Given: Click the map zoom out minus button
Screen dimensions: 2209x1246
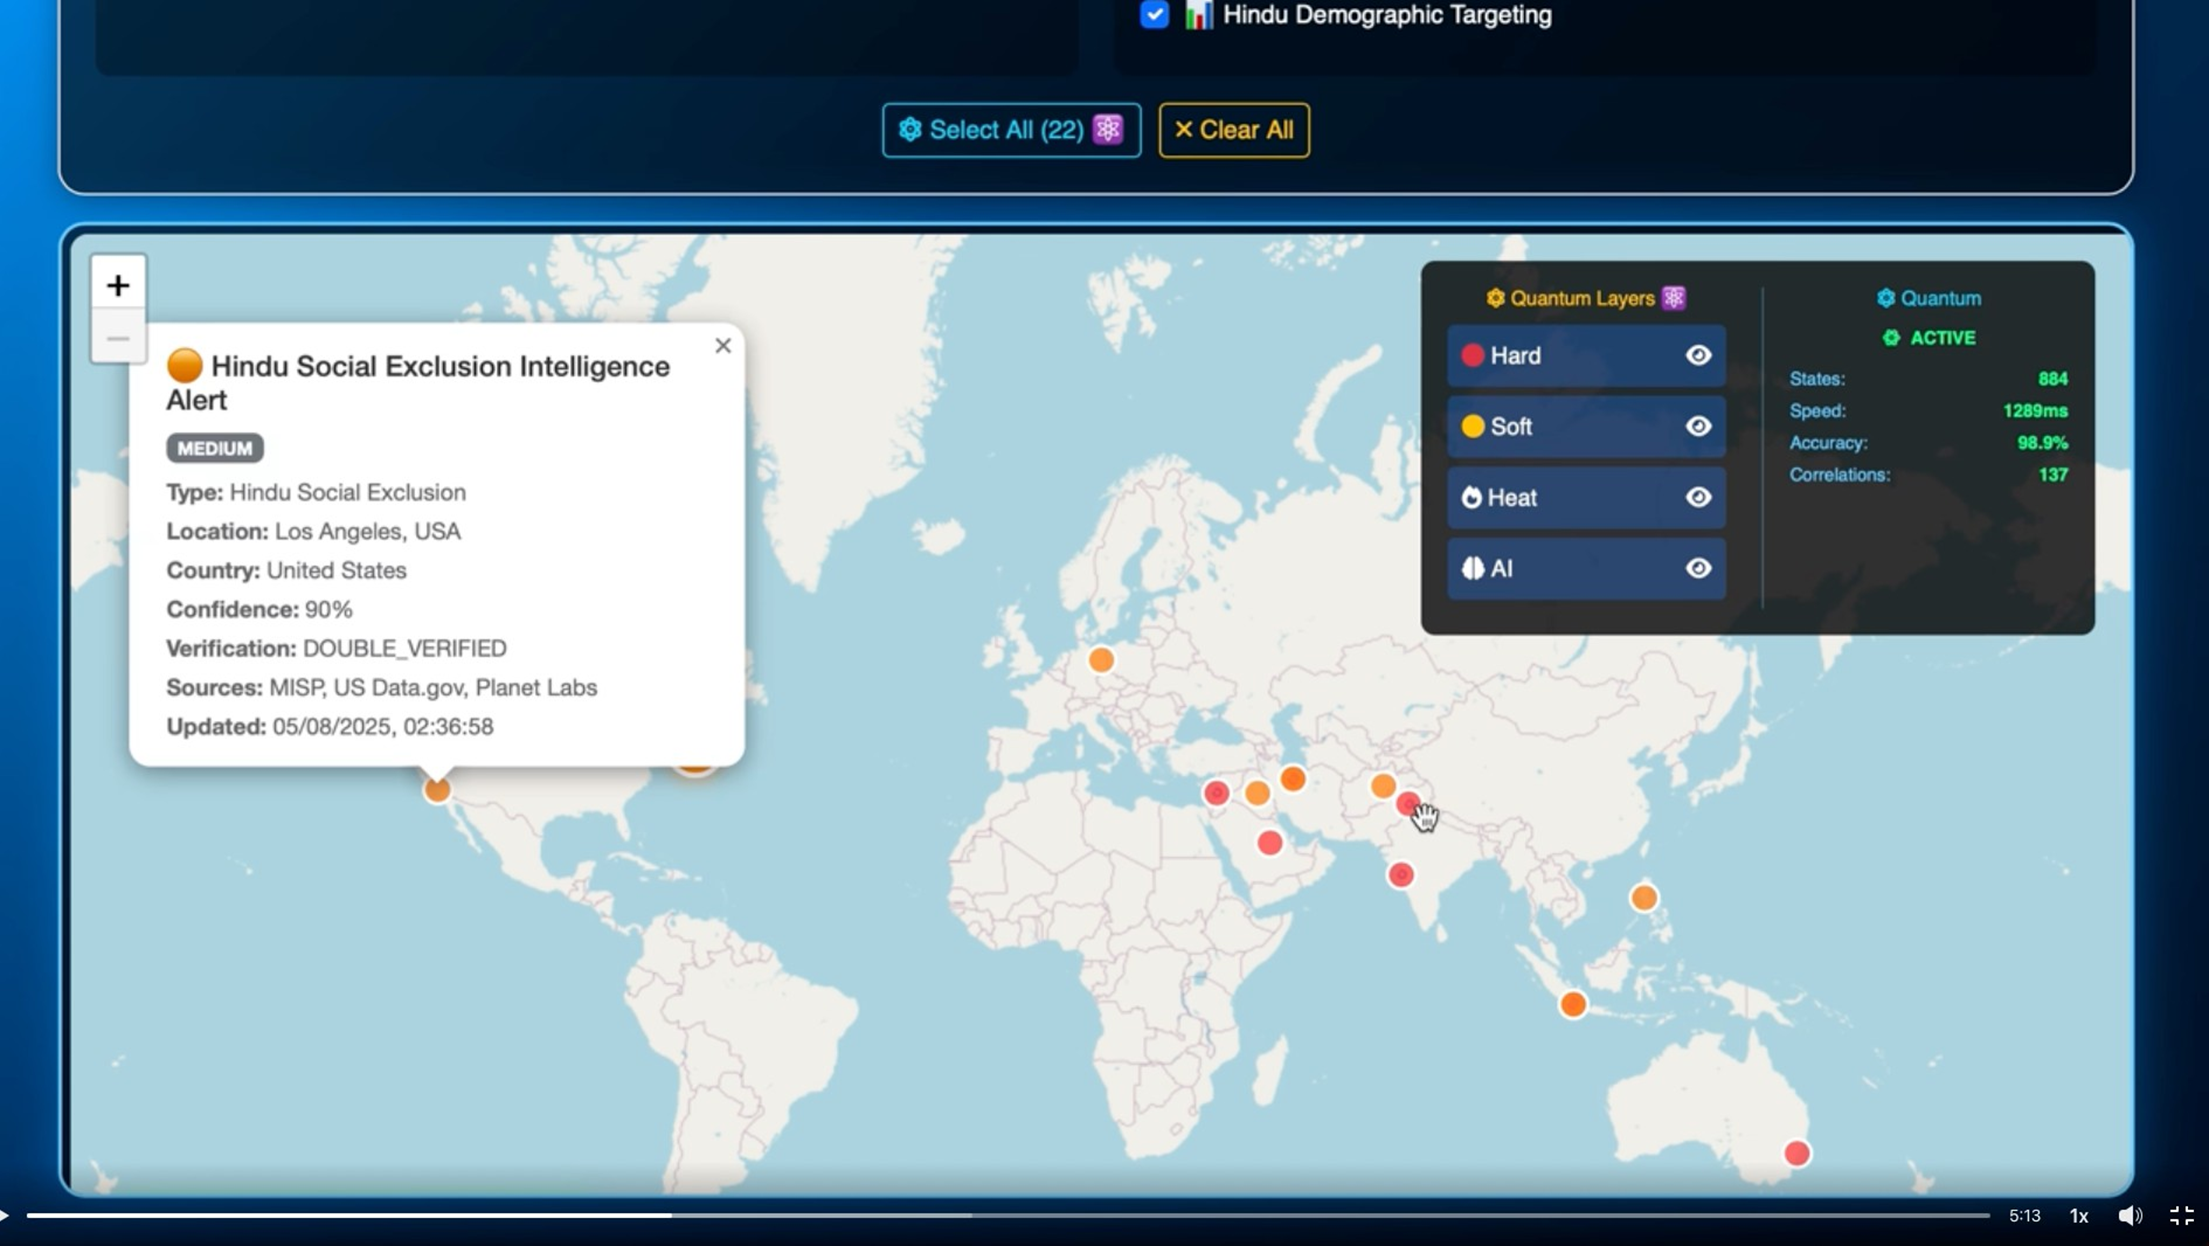Looking at the screenshot, I should (118, 339).
